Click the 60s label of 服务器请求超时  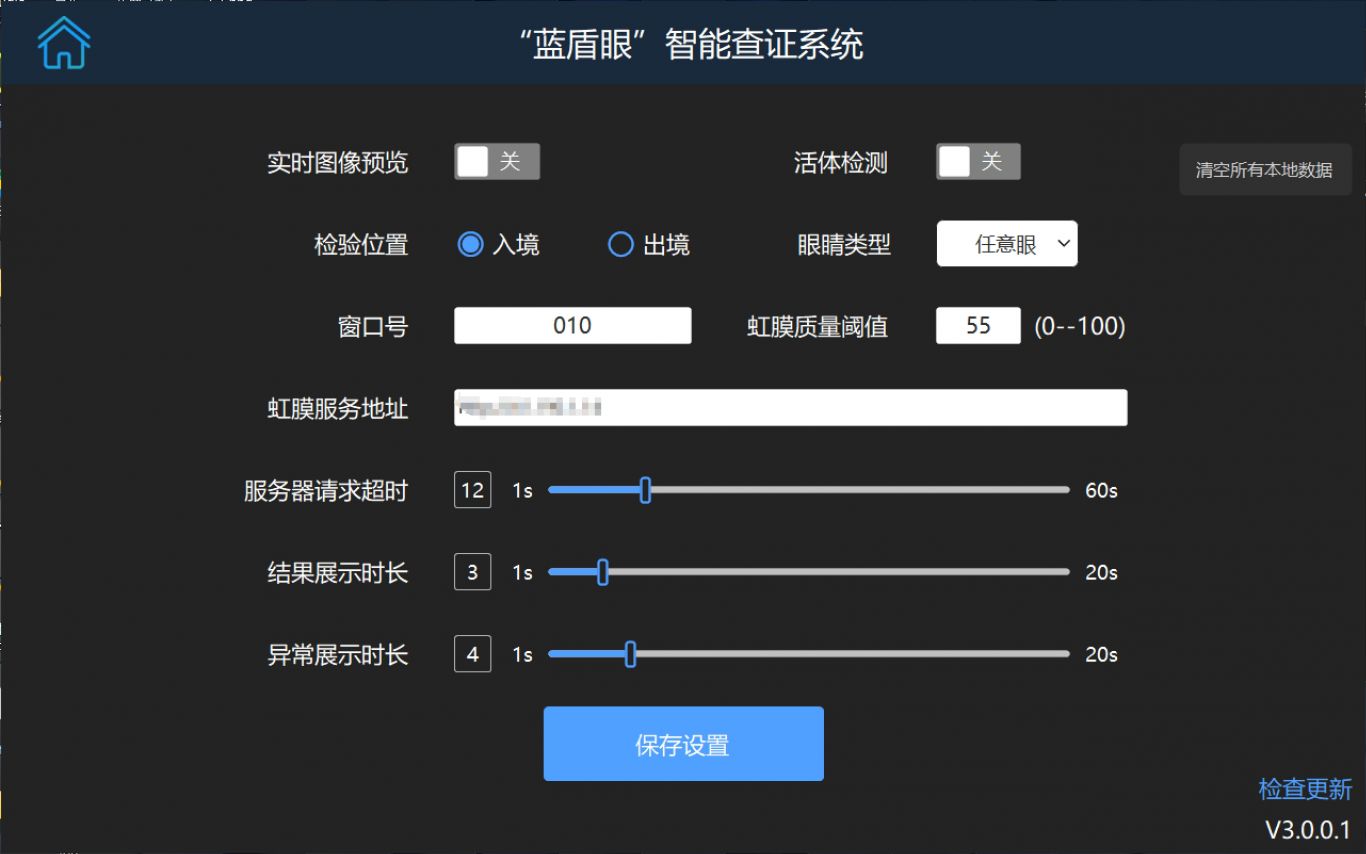point(1101,491)
